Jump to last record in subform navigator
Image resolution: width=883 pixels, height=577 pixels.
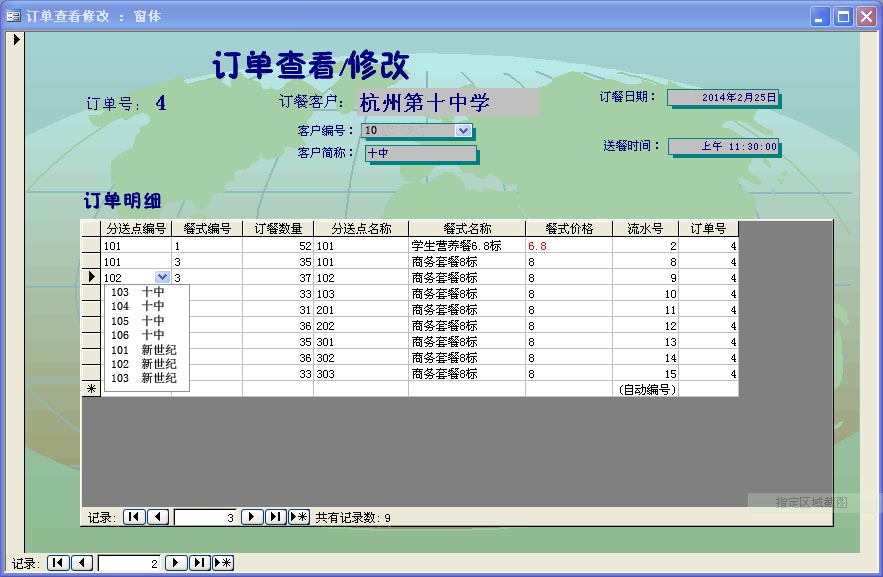(276, 517)
